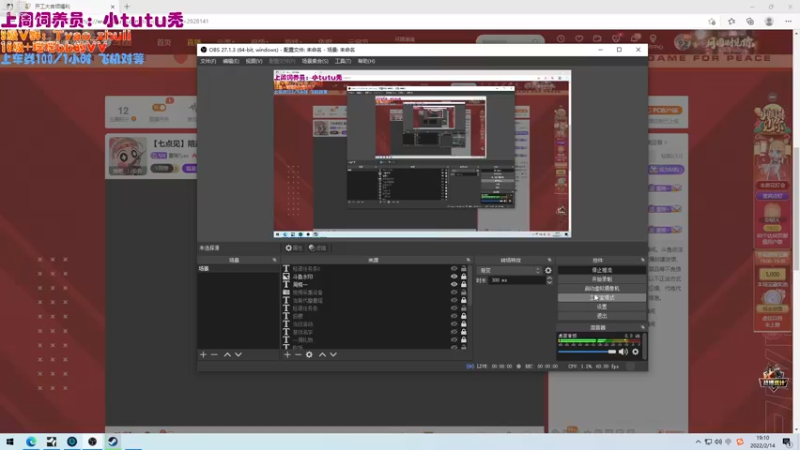This screenshot has width=800, height=450.
Task: Toggle lock of topmost text source
Action: (x=464, y=268)
